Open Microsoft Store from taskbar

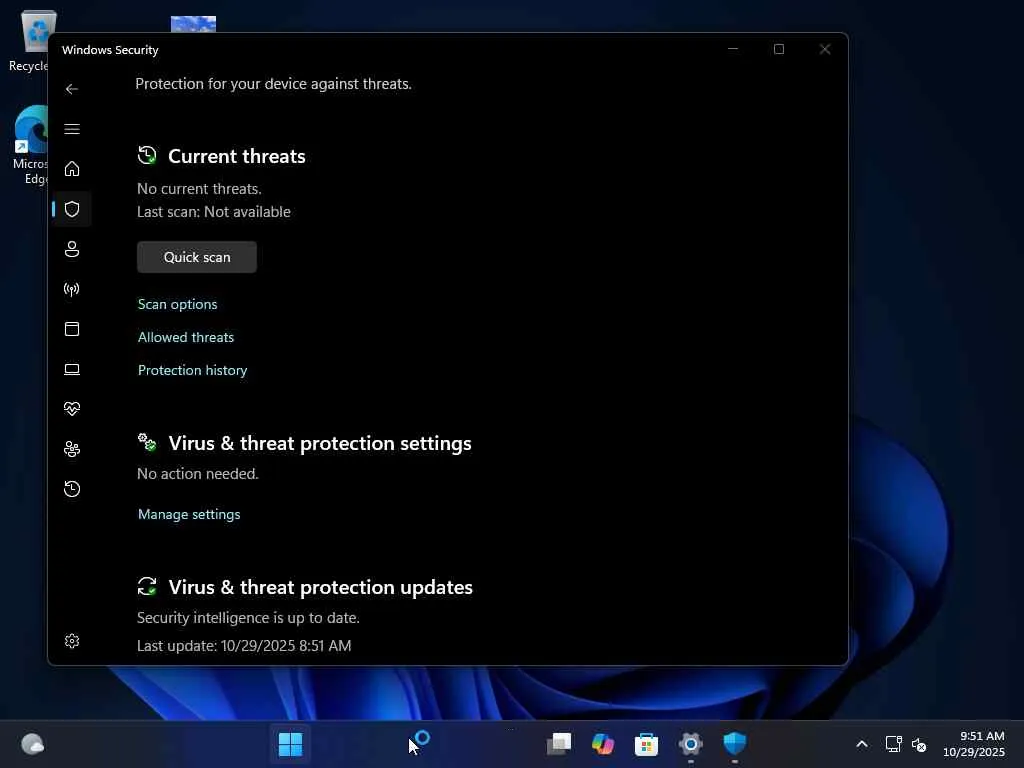point(646,744)
